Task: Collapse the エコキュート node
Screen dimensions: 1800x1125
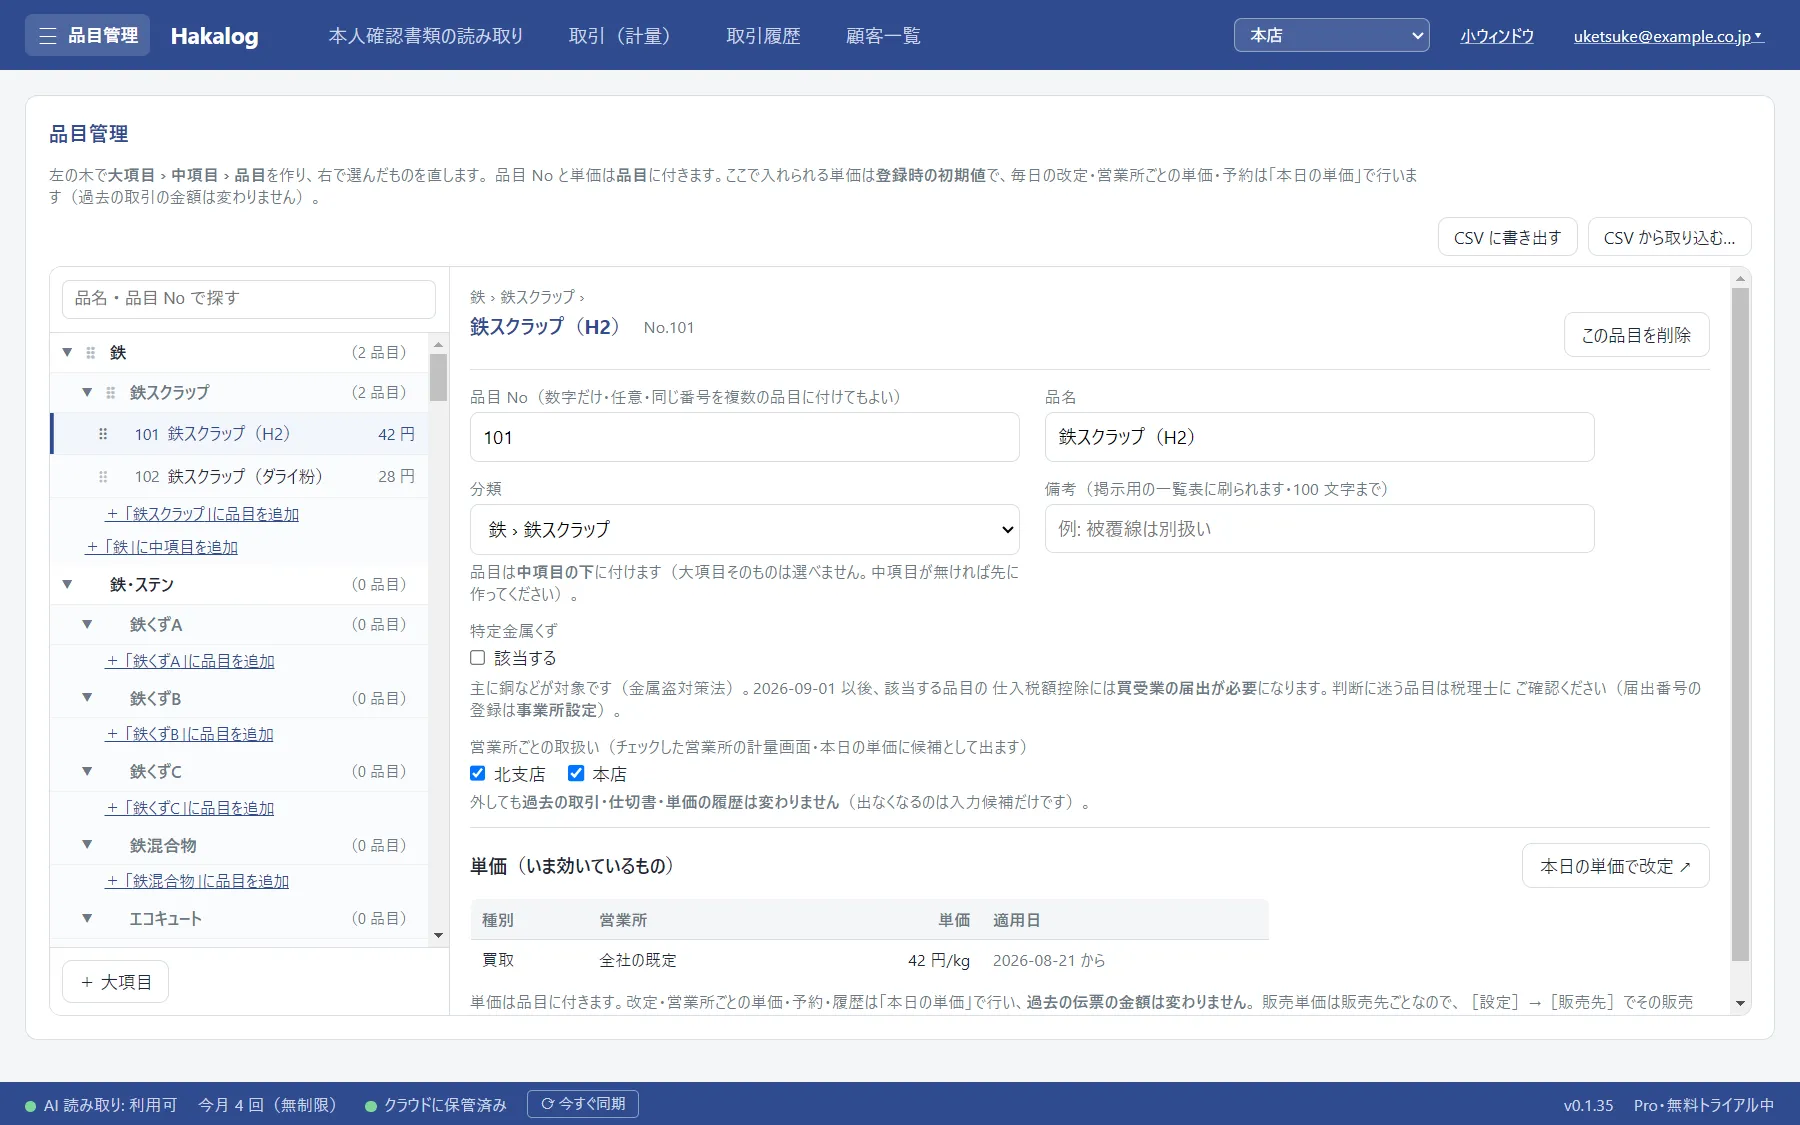Action: pos(87,918)
